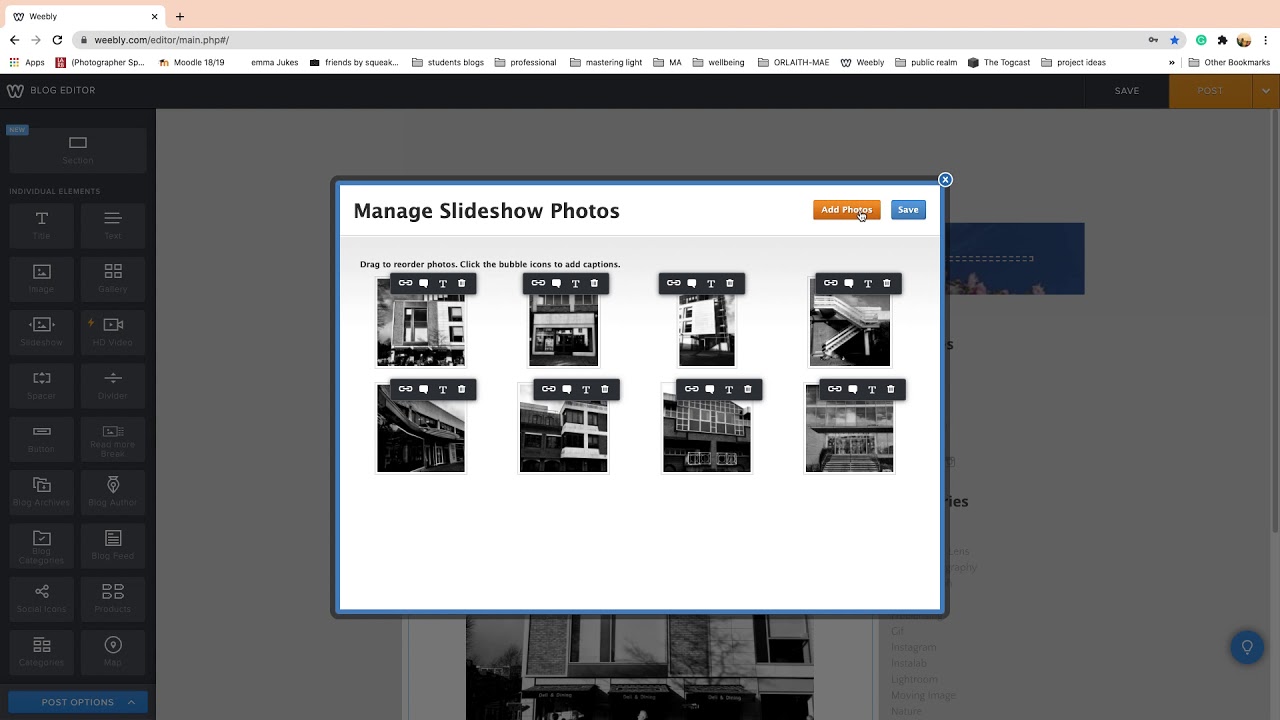Close the Manage Slideshow Photos dialog
This screenshot has width=1280, height=720.
(945, 180)
